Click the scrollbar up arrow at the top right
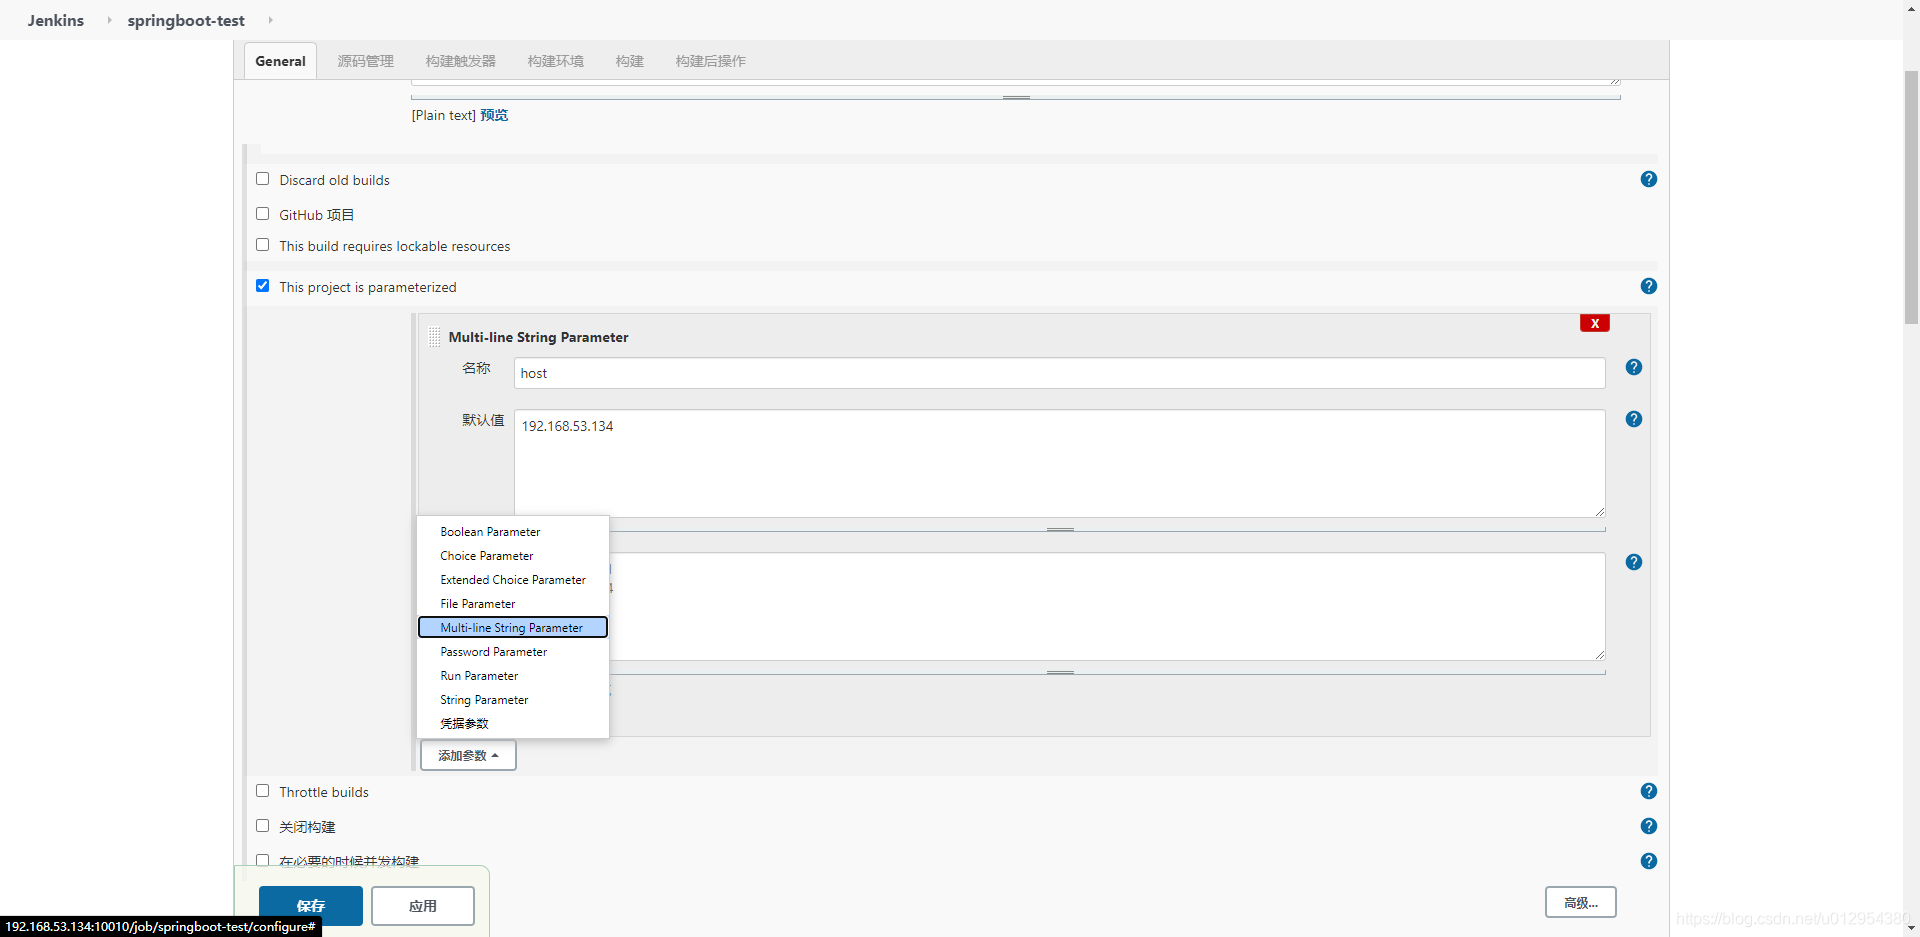Screen dimensions: 1920x937 pyautogui.click(x=1911, y=7)
